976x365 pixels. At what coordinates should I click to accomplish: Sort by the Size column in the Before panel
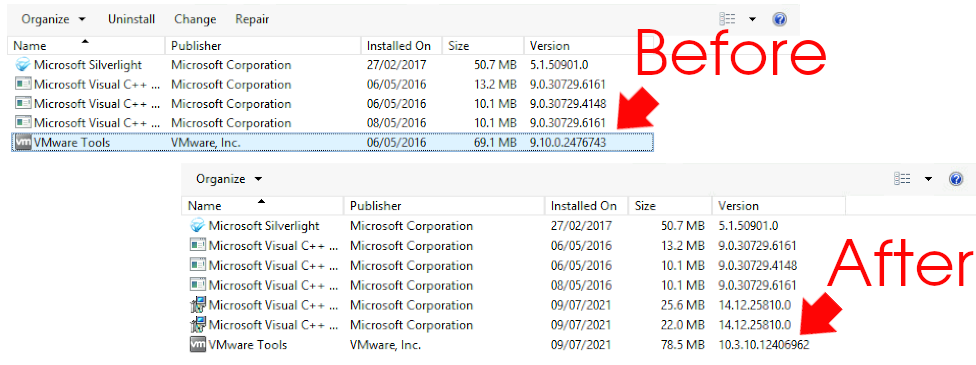point(482,45)
